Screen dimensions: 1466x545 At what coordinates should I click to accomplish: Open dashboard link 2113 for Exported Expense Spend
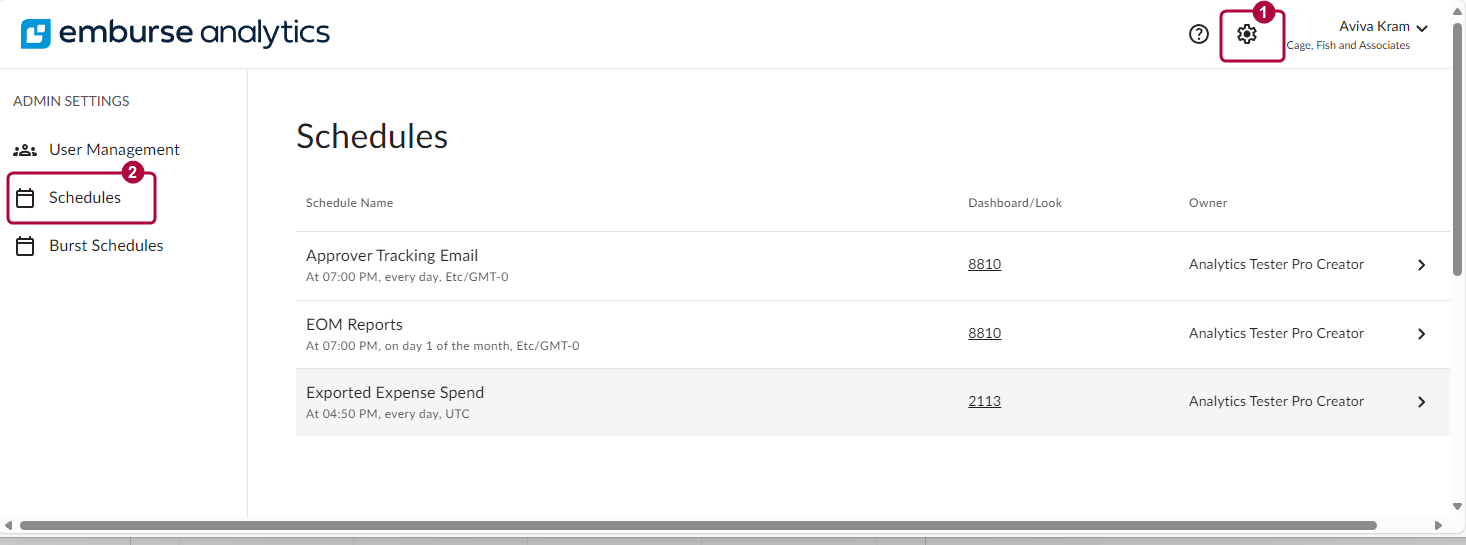(984, 402)
